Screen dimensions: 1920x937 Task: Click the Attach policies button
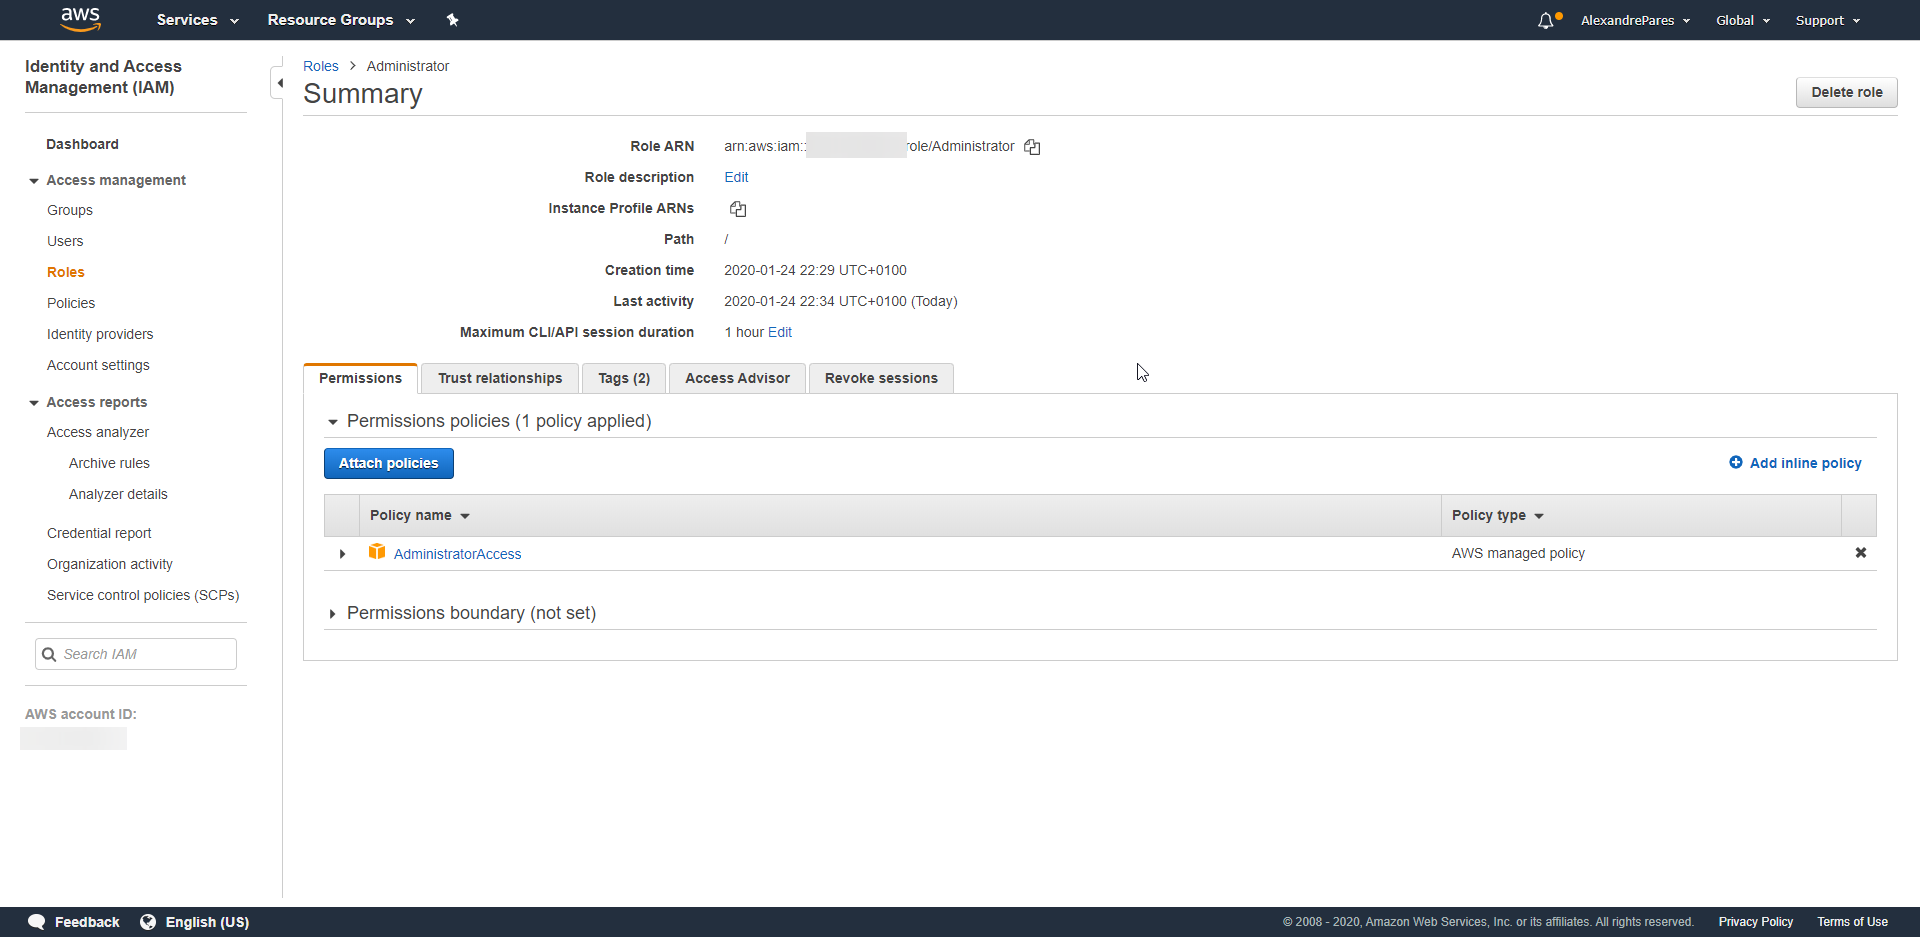tap(388, 463)
